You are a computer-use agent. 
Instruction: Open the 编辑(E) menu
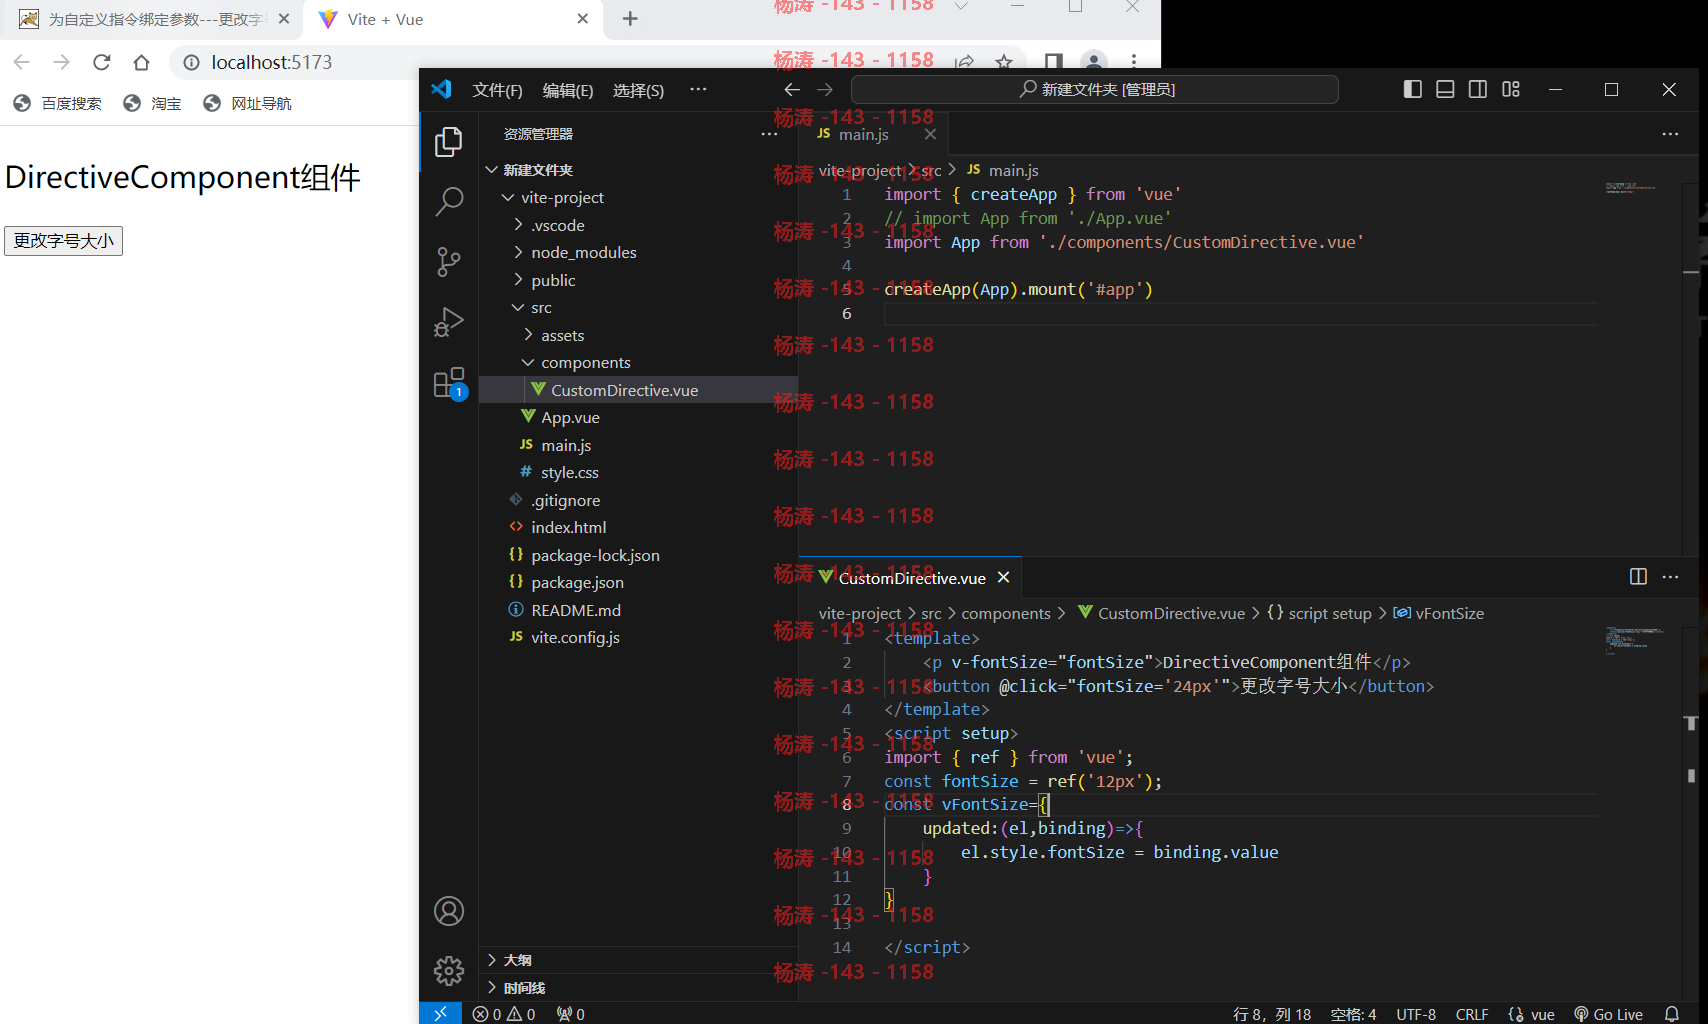click(x=568, y=90)
